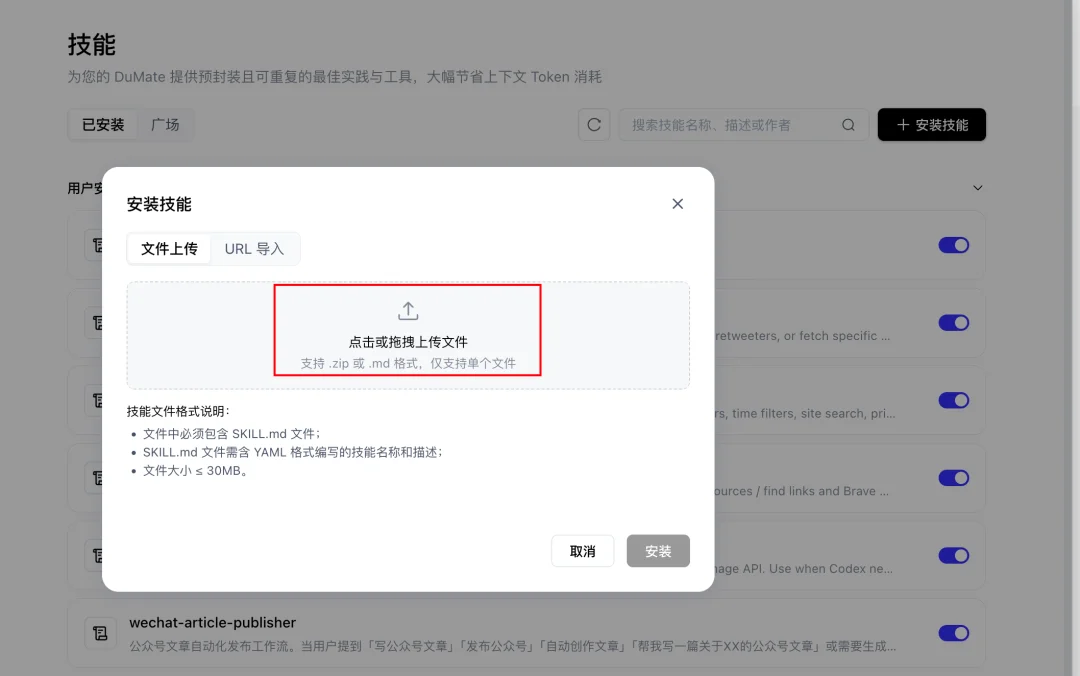Switch to the URL 导入 tab
Image resolution: width=1080 pixels, height=676 pixels.
256,248
